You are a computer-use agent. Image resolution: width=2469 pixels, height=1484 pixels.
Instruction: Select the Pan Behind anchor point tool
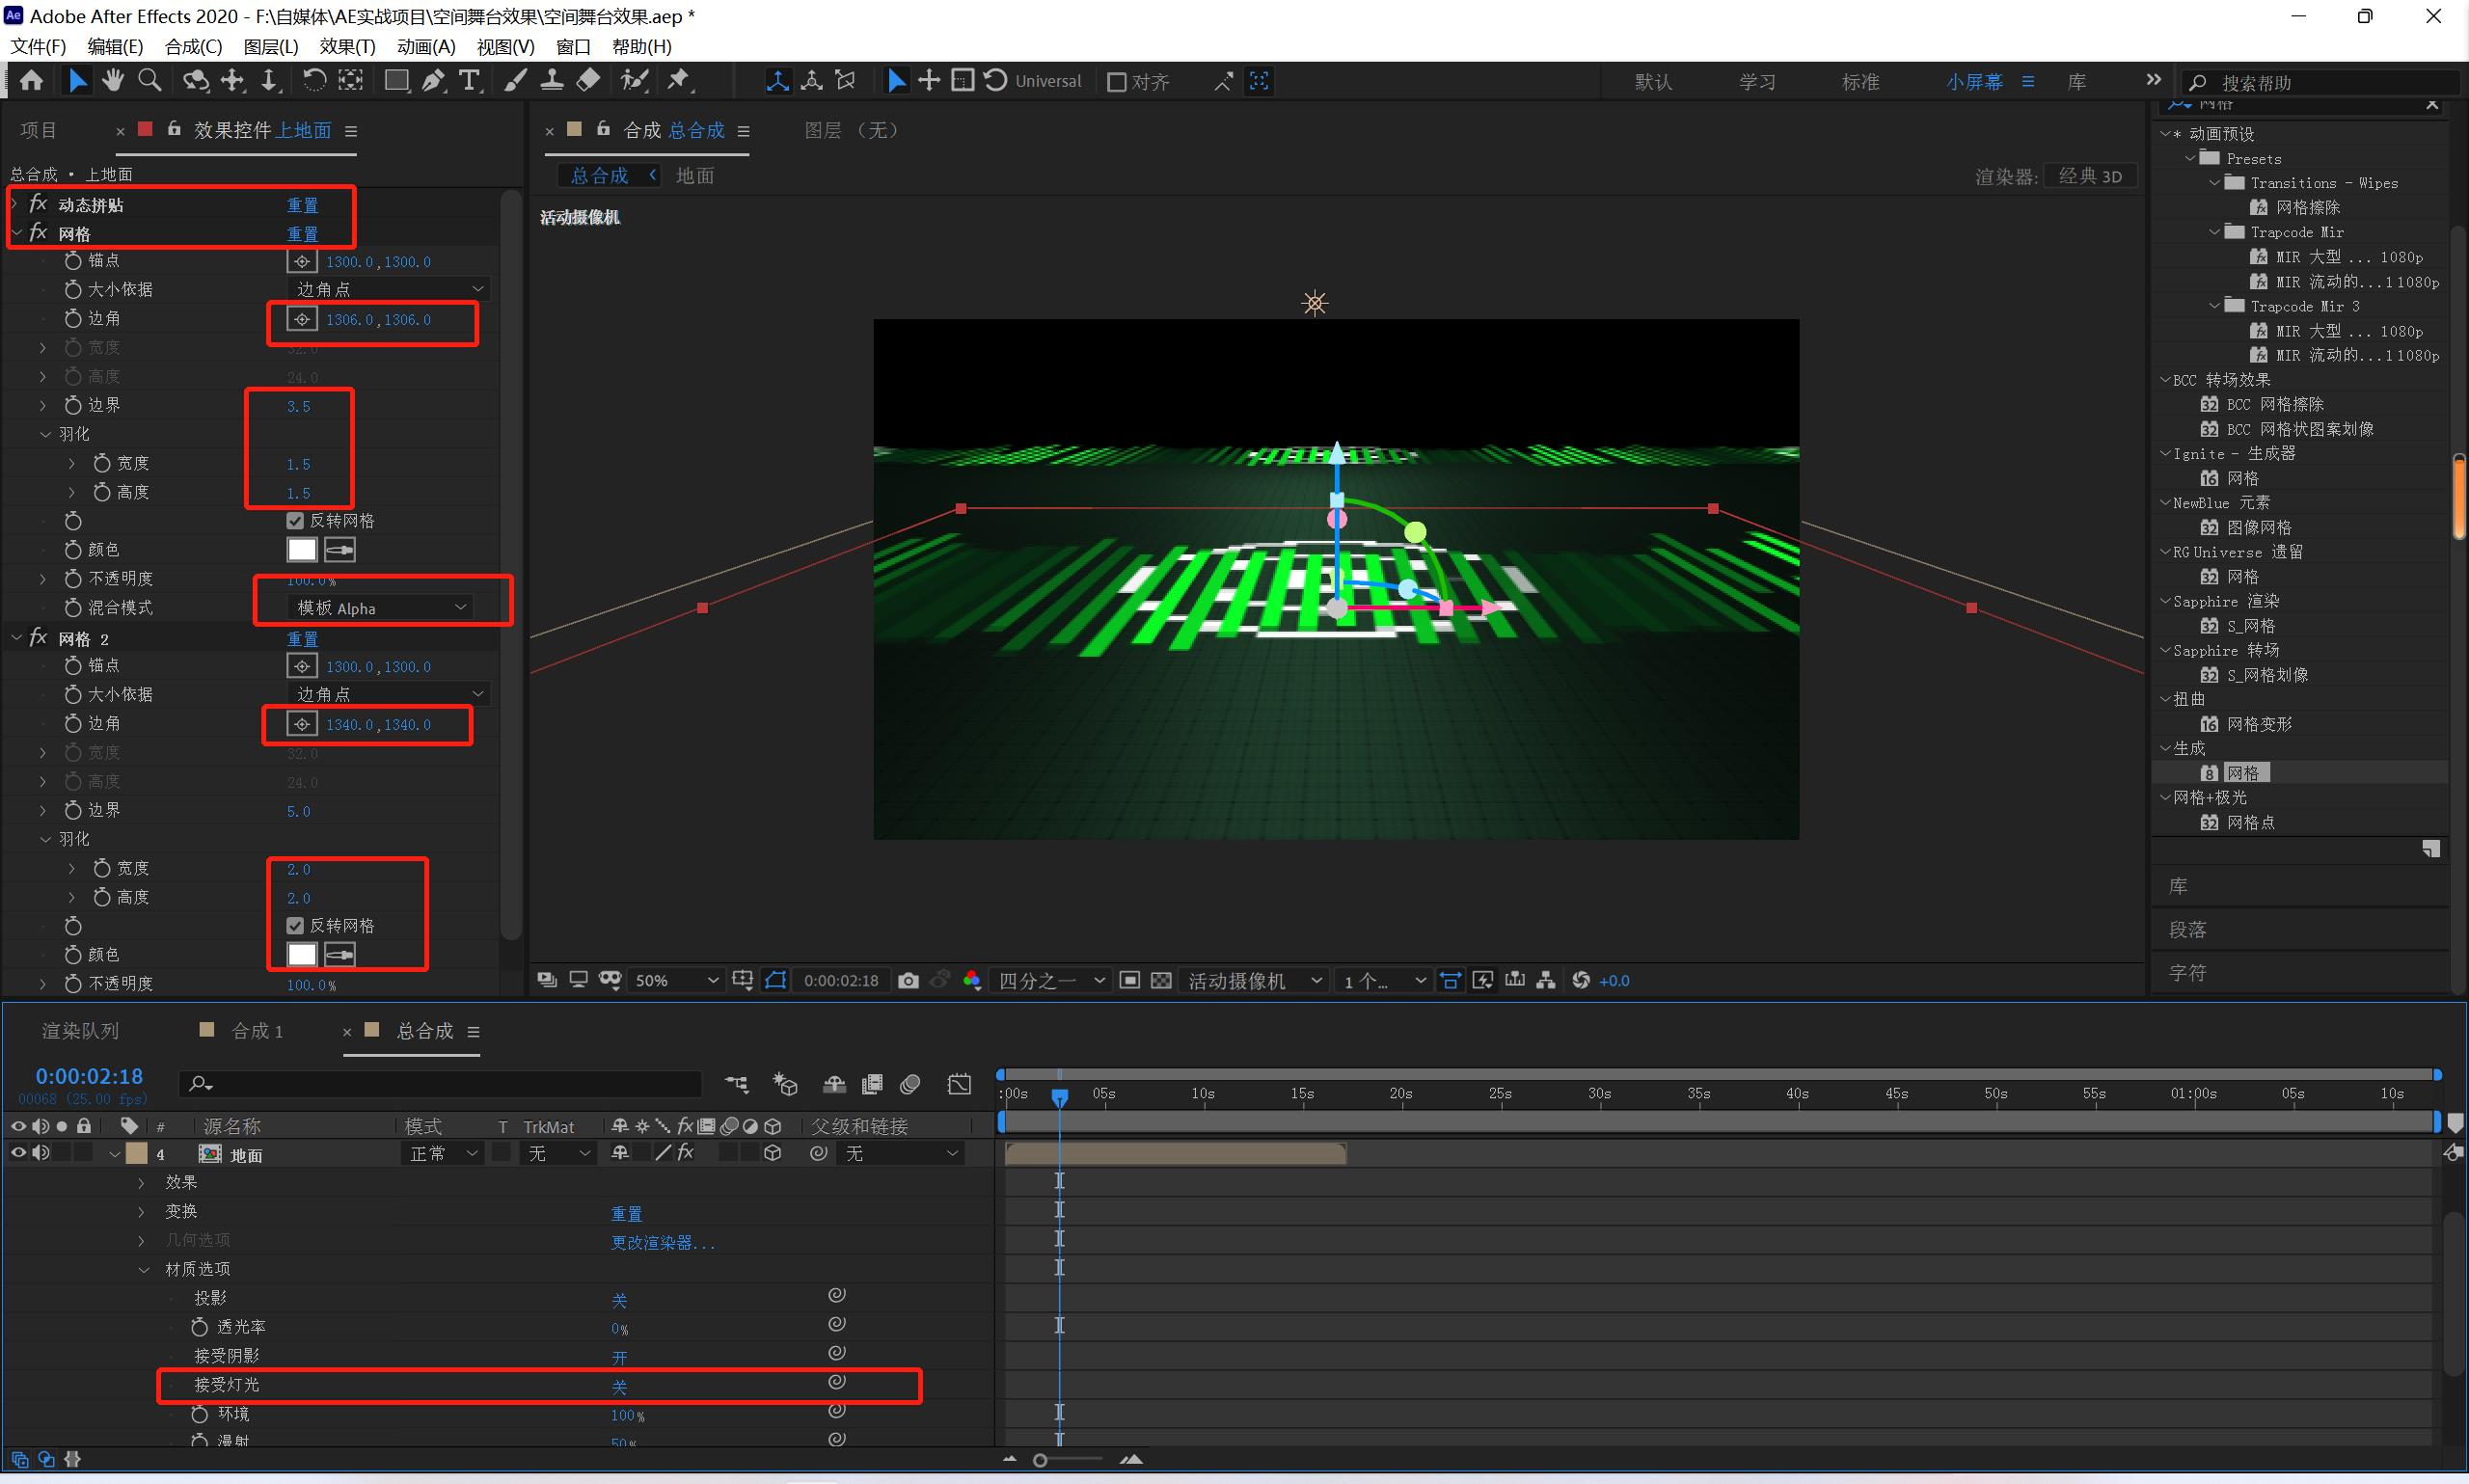[x=350, y=81]
